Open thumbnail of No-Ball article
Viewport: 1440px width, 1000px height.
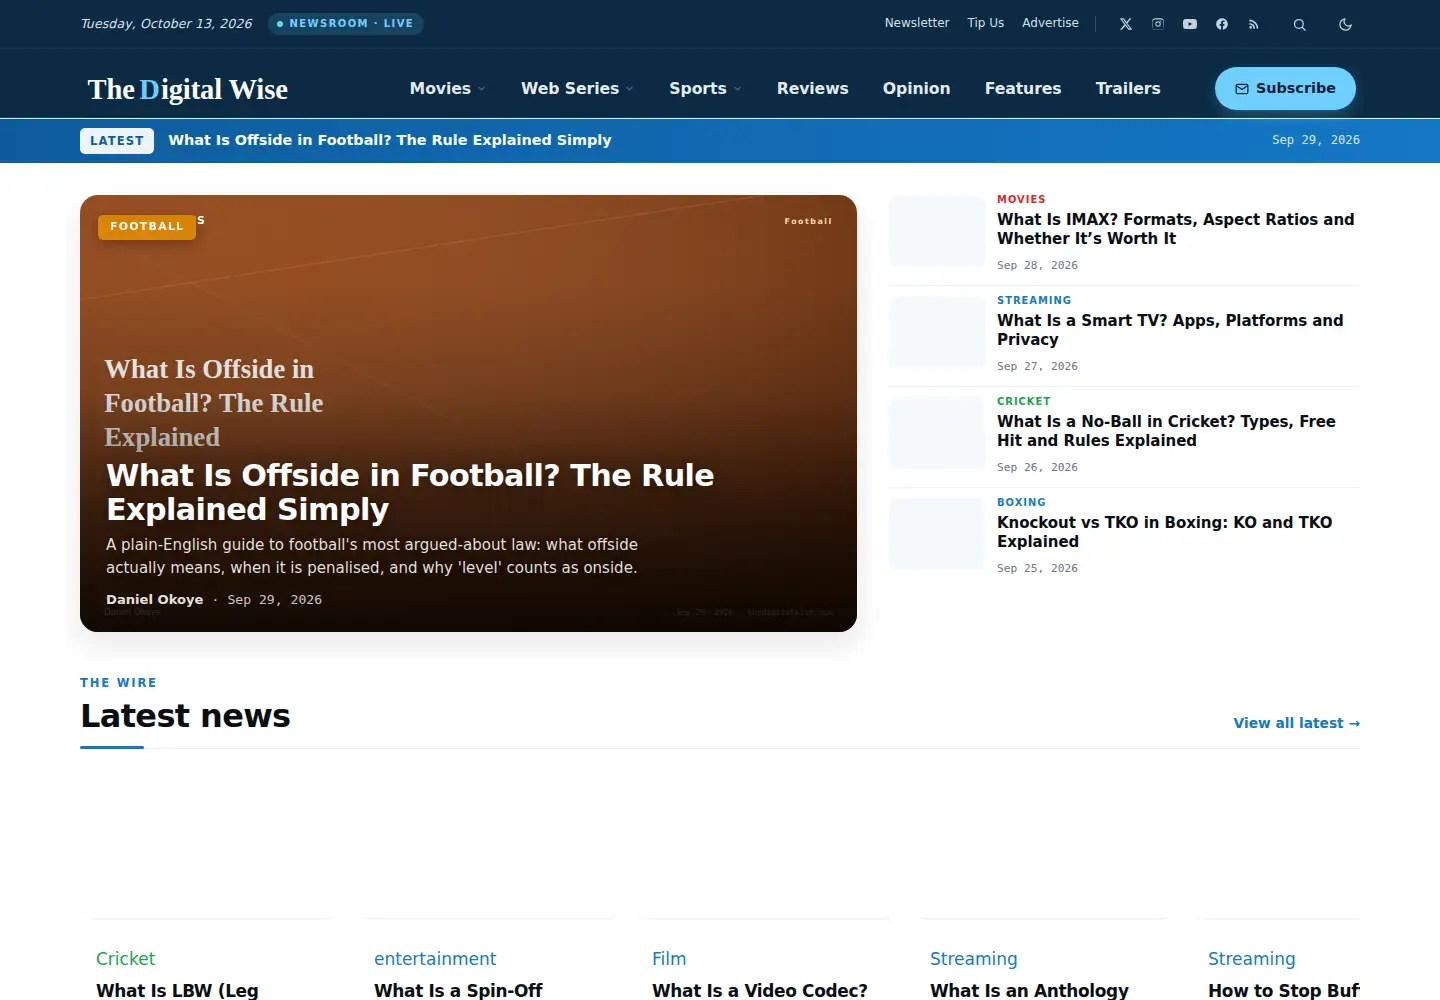tap(937, 433)
